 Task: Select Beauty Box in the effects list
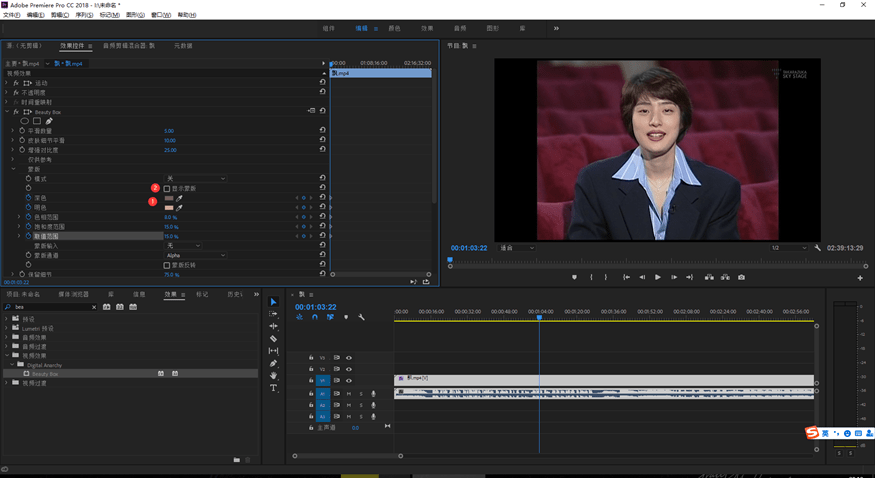coord(46,373)
